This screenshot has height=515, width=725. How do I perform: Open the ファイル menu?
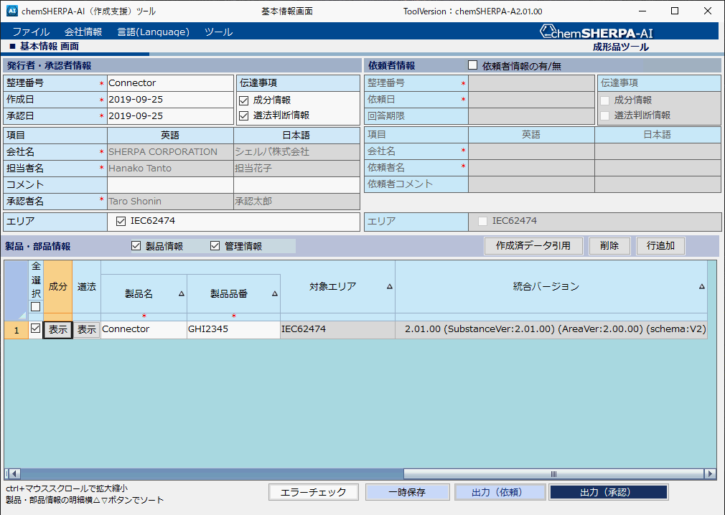30,32
